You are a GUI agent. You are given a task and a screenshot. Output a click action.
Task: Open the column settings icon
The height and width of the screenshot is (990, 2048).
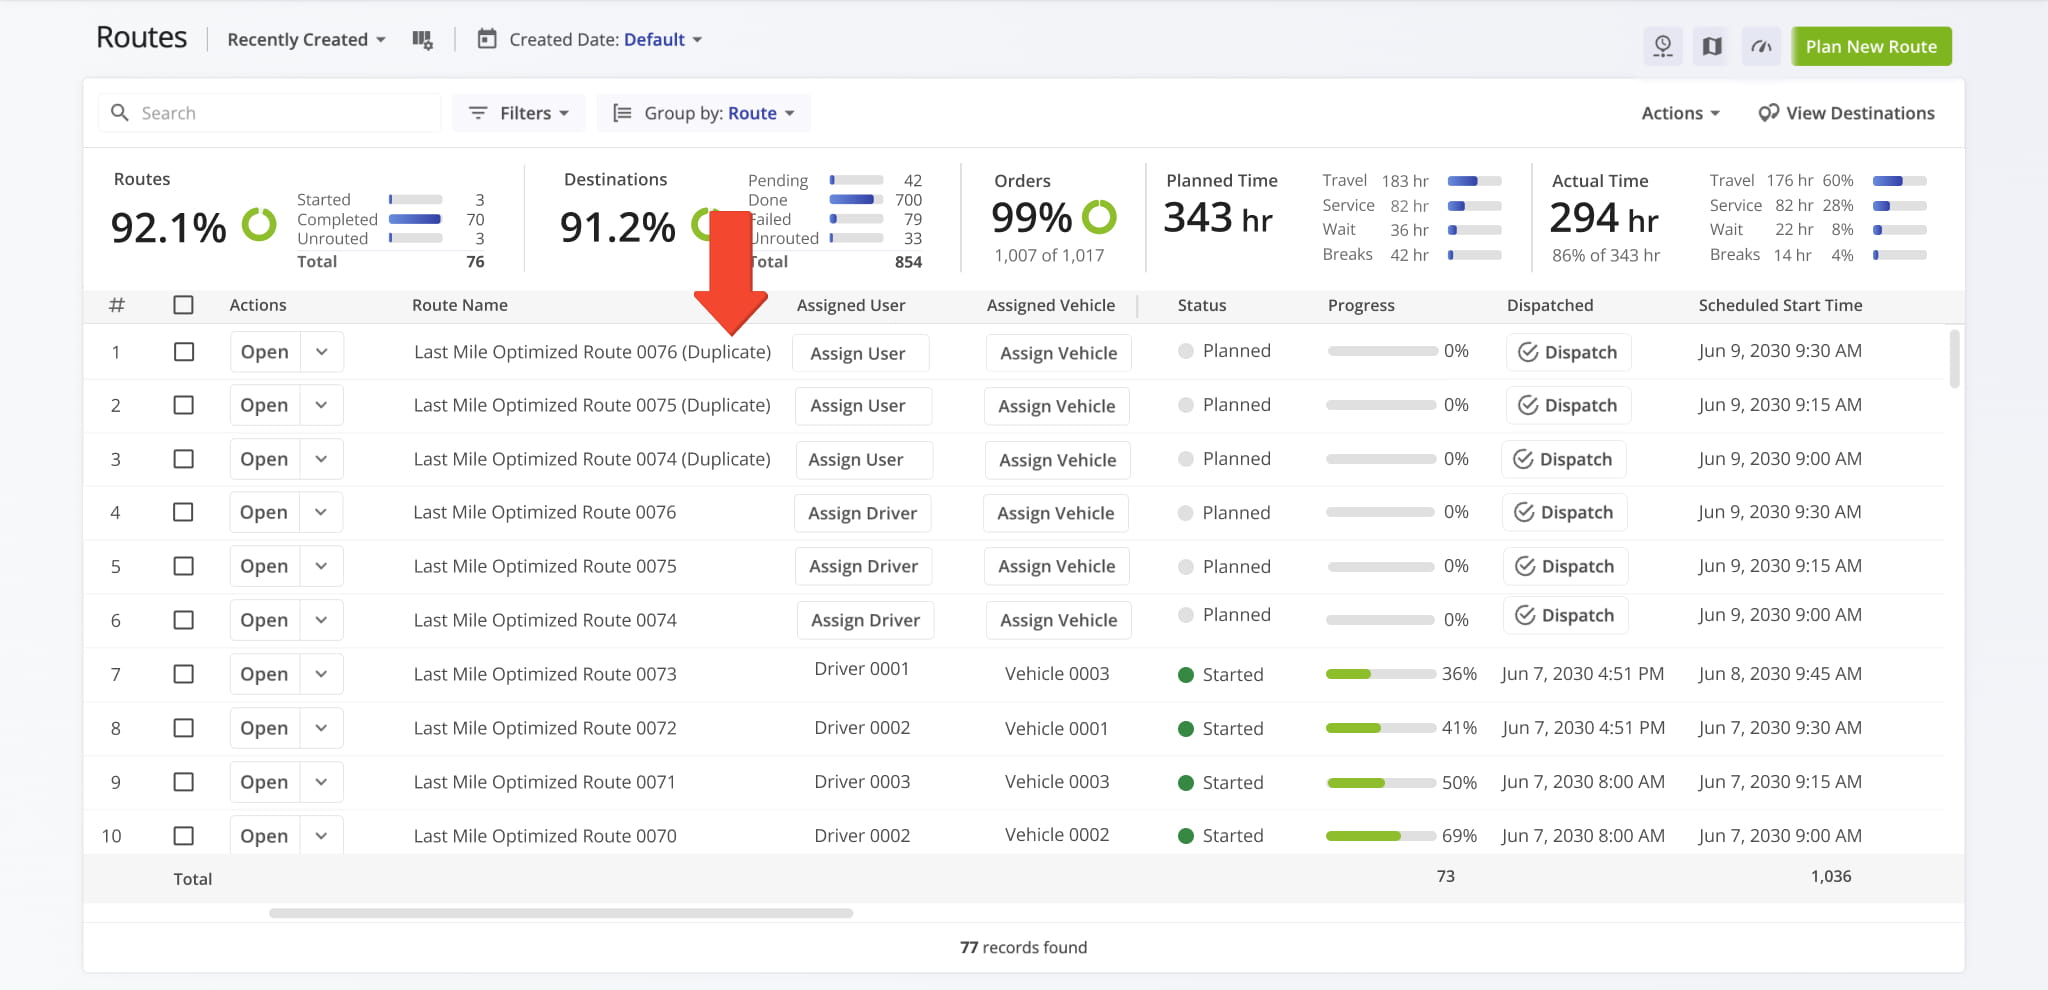tap(422, 40)
